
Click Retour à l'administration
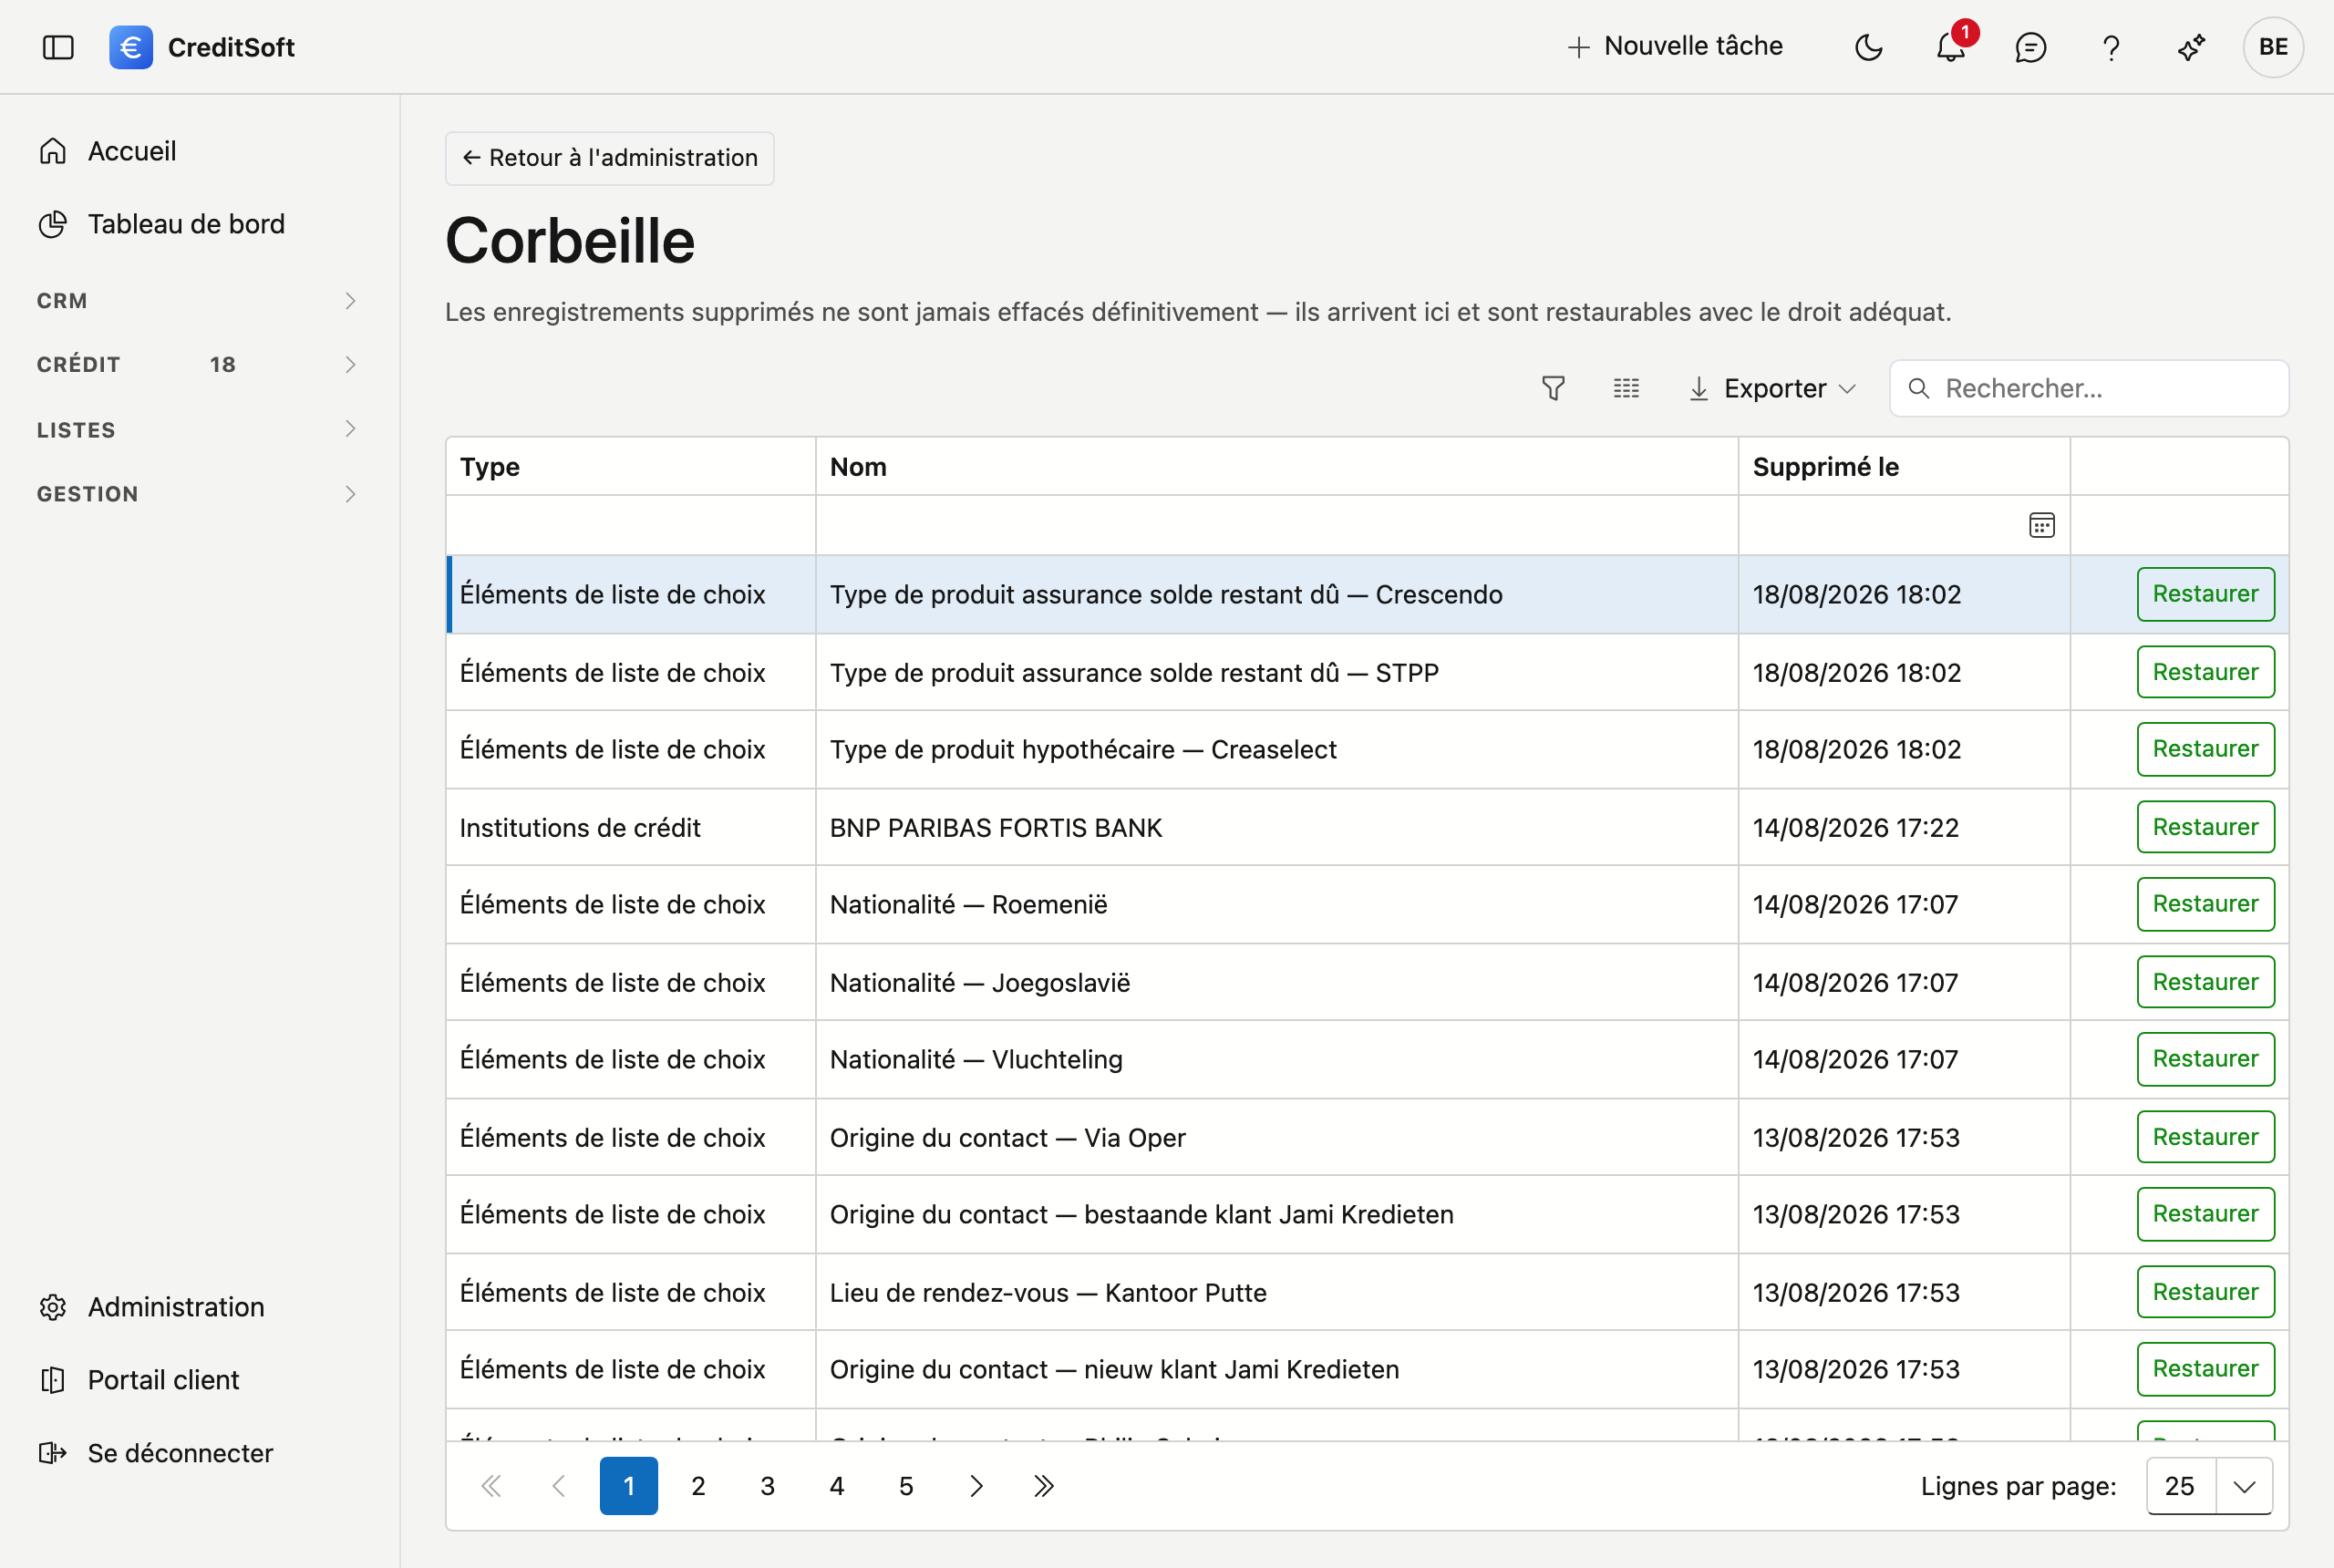pyautogui.click(x=610, y=158)
